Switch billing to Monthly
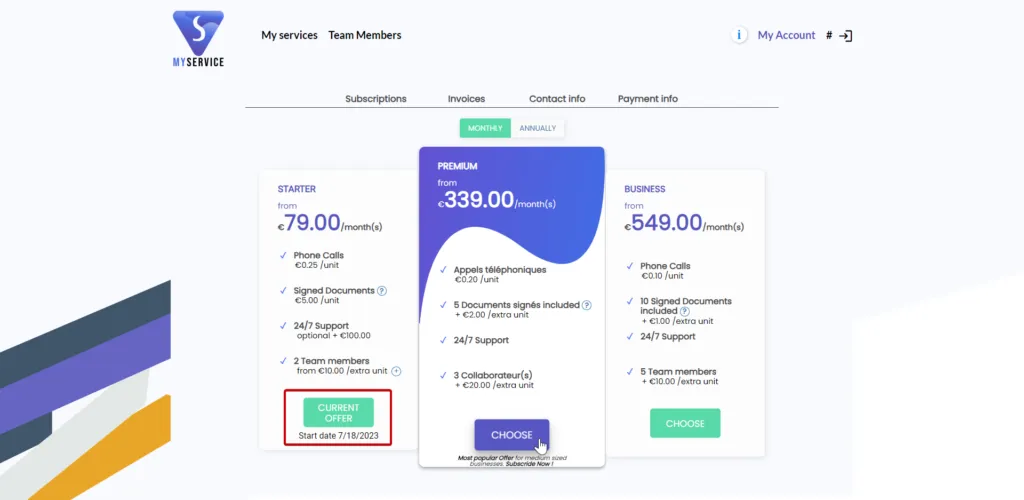 click(485, 128)
